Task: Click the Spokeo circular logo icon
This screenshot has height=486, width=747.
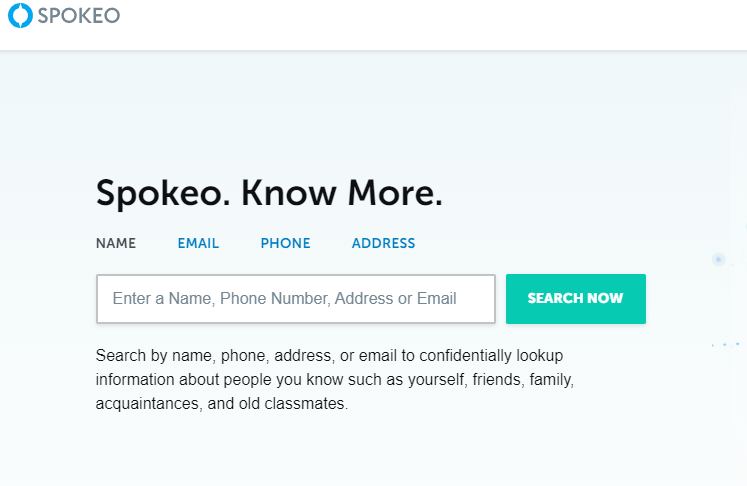Action: (x=20, y=16)
